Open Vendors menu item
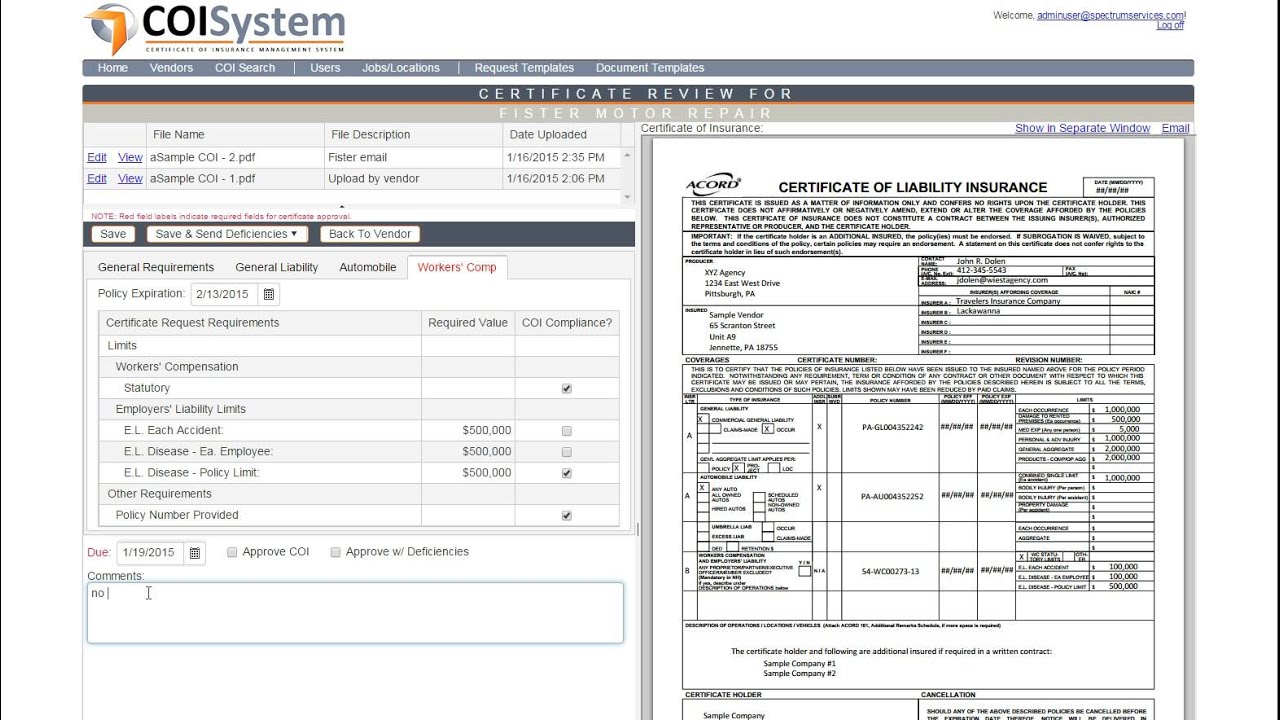The width and height of the screenshot is (1280, 720). pos(171,68)
